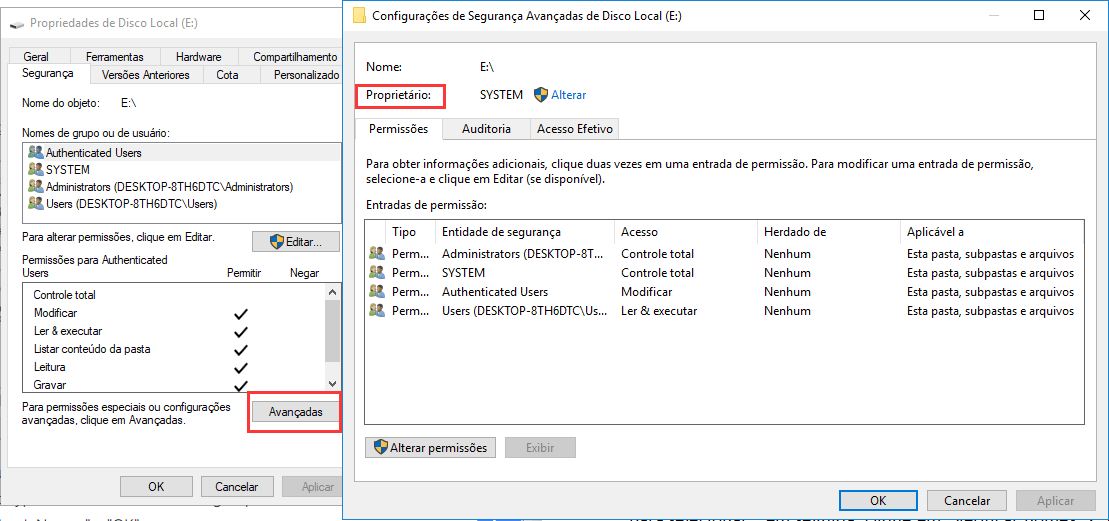This screenshot has height=521, width=1109.
Task: Click the Users group icon in names list
Action: [x=36, y=204]
